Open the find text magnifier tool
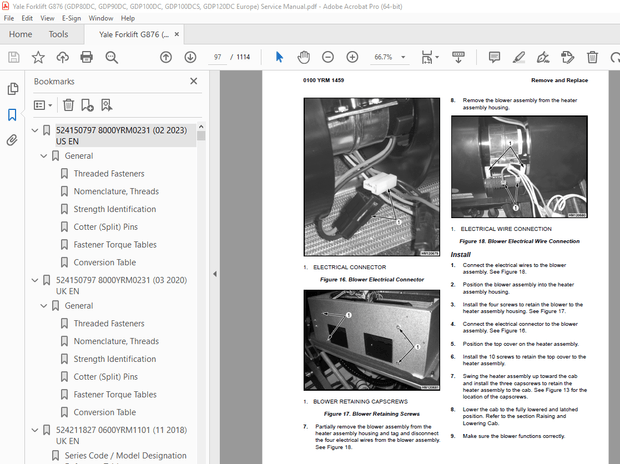The image size is (620, 464). pyautogui.click(x=112, y=57)
